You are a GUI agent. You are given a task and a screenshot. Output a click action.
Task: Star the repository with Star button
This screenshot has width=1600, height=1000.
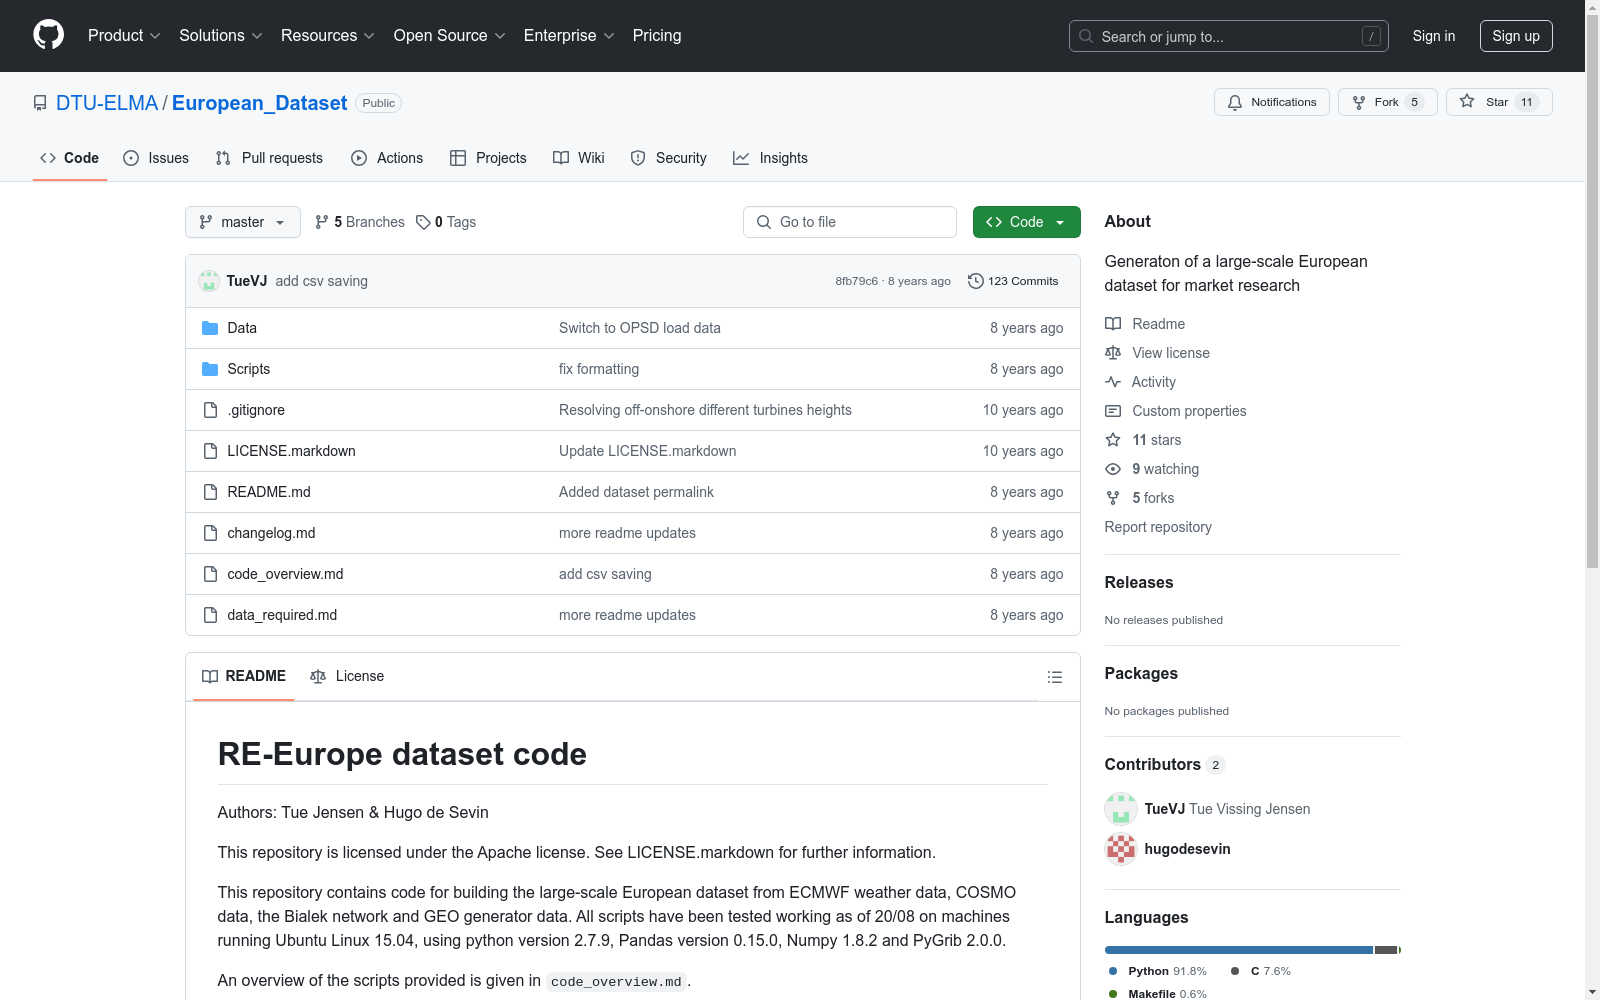[x=1499, y=102]
